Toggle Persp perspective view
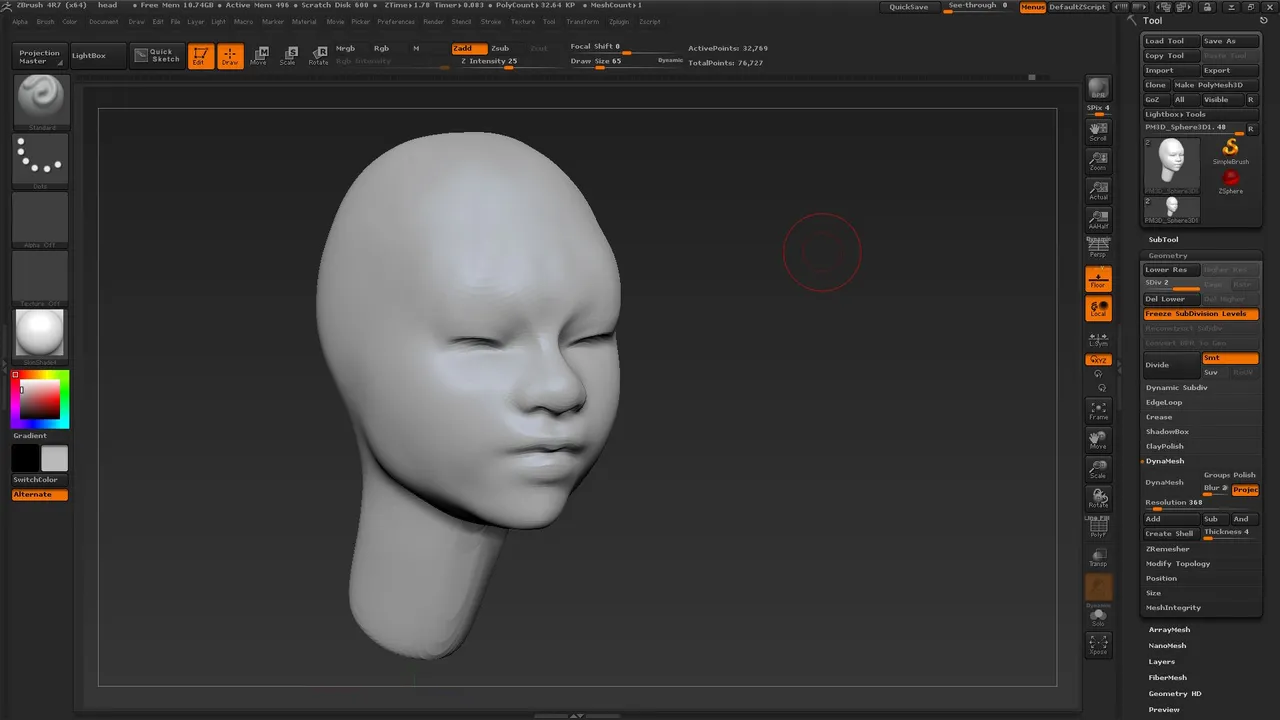The height and width of the screenshot is (720, 1280). click(1098, 248)
